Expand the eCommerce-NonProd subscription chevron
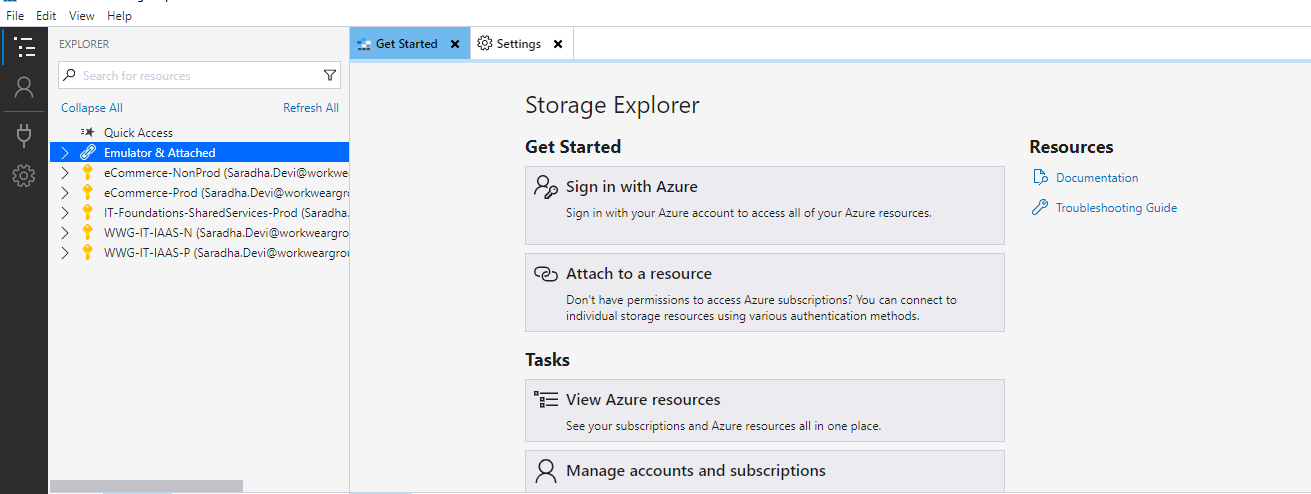Screen dimensions: 1311x494 point(64,172)
